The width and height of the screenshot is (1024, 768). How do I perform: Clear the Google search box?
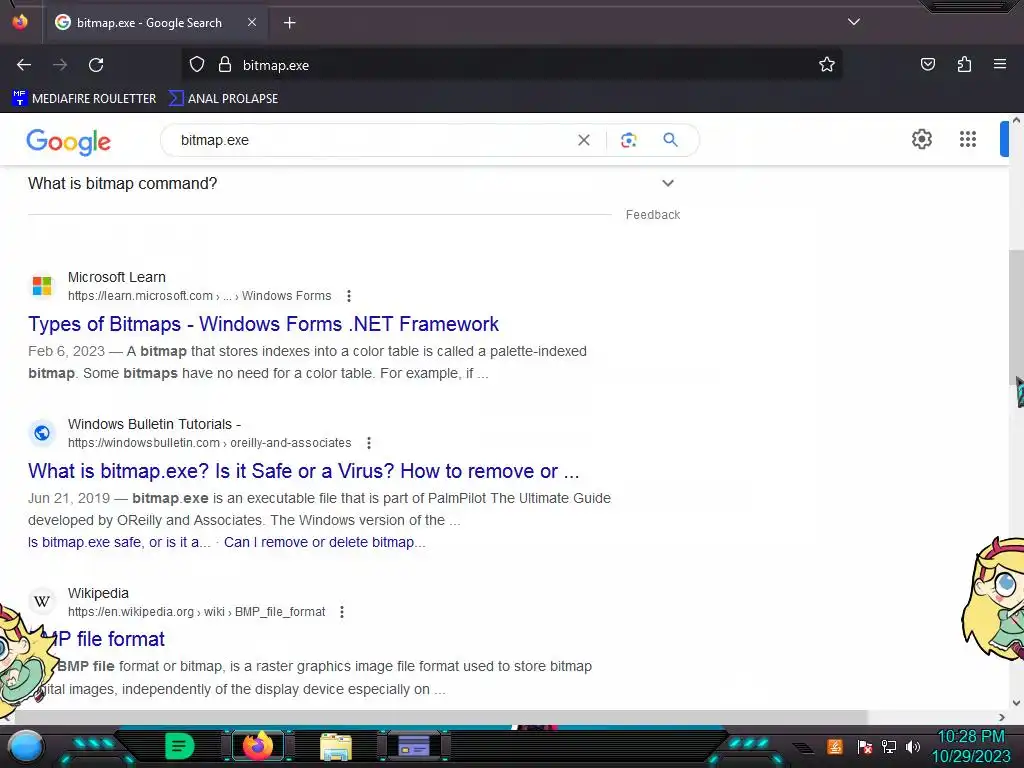(x=584, y=140)
